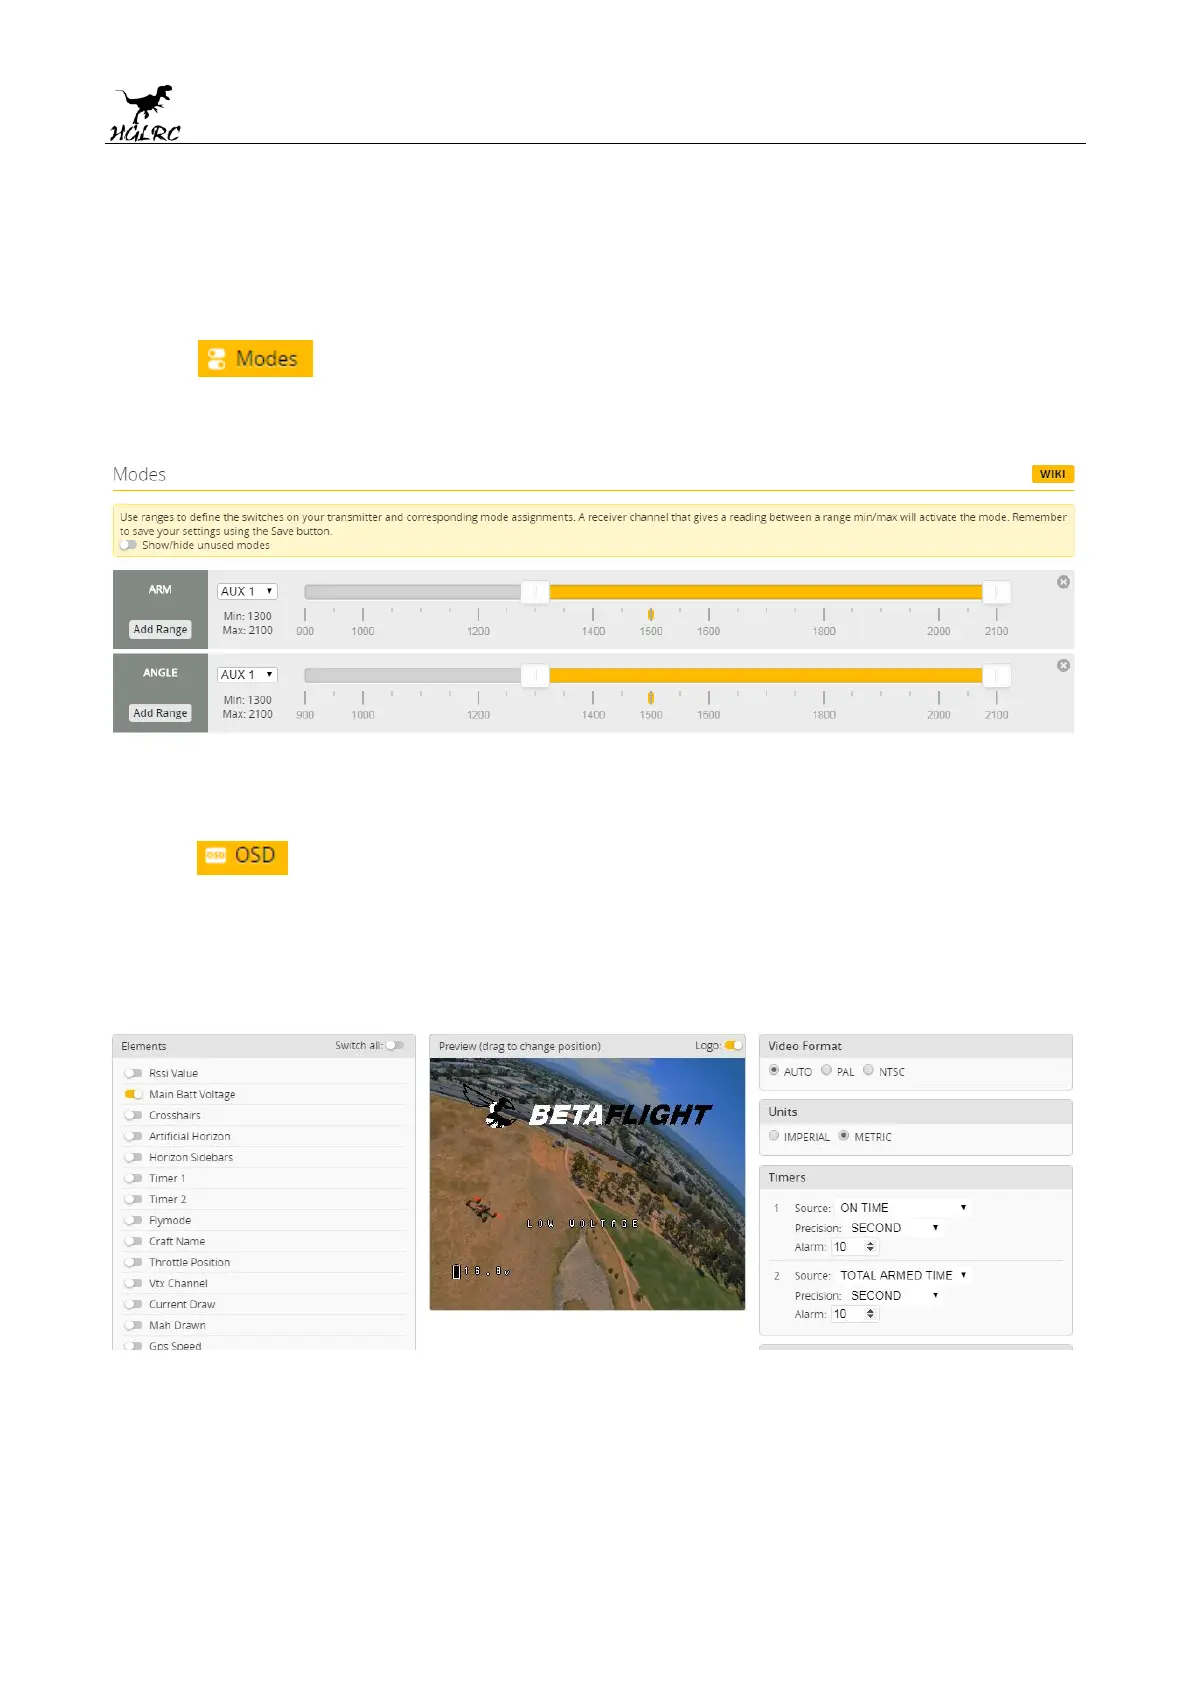Select the NTSC video format
The image size is (1191, 1684).
coord(868,1070)
